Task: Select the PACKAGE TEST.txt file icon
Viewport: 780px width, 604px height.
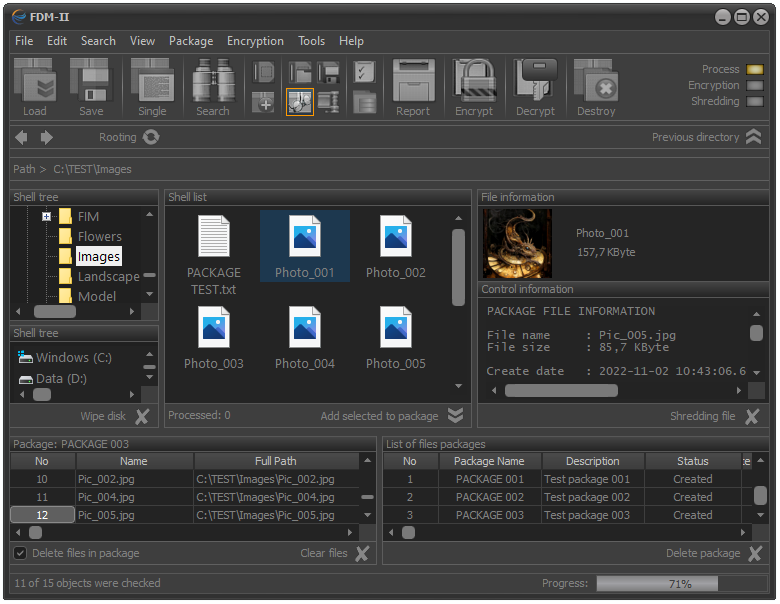Action: pos(214,236)
